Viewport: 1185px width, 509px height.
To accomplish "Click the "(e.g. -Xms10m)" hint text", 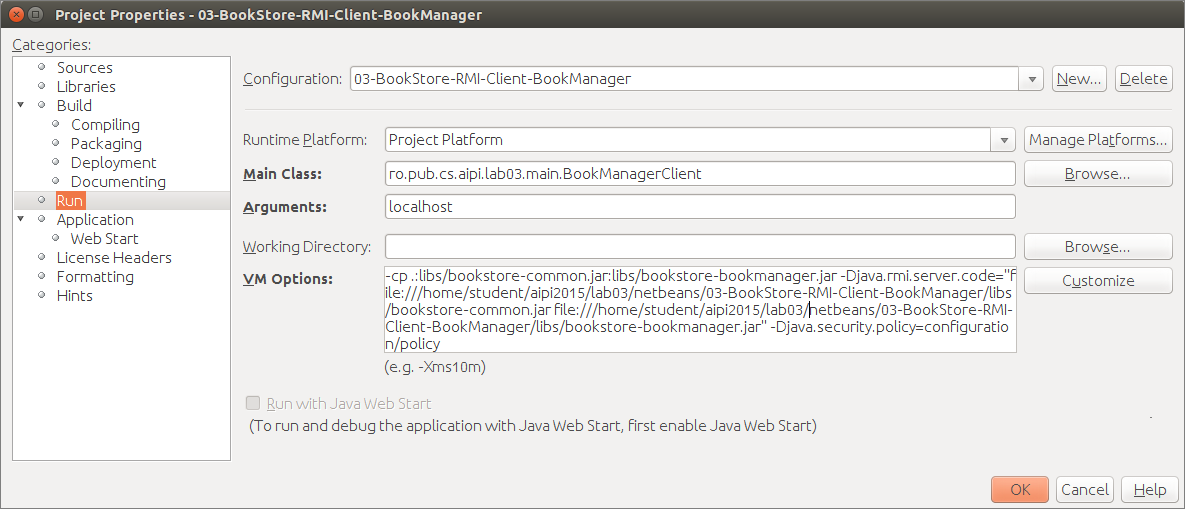I will point(435,368).
